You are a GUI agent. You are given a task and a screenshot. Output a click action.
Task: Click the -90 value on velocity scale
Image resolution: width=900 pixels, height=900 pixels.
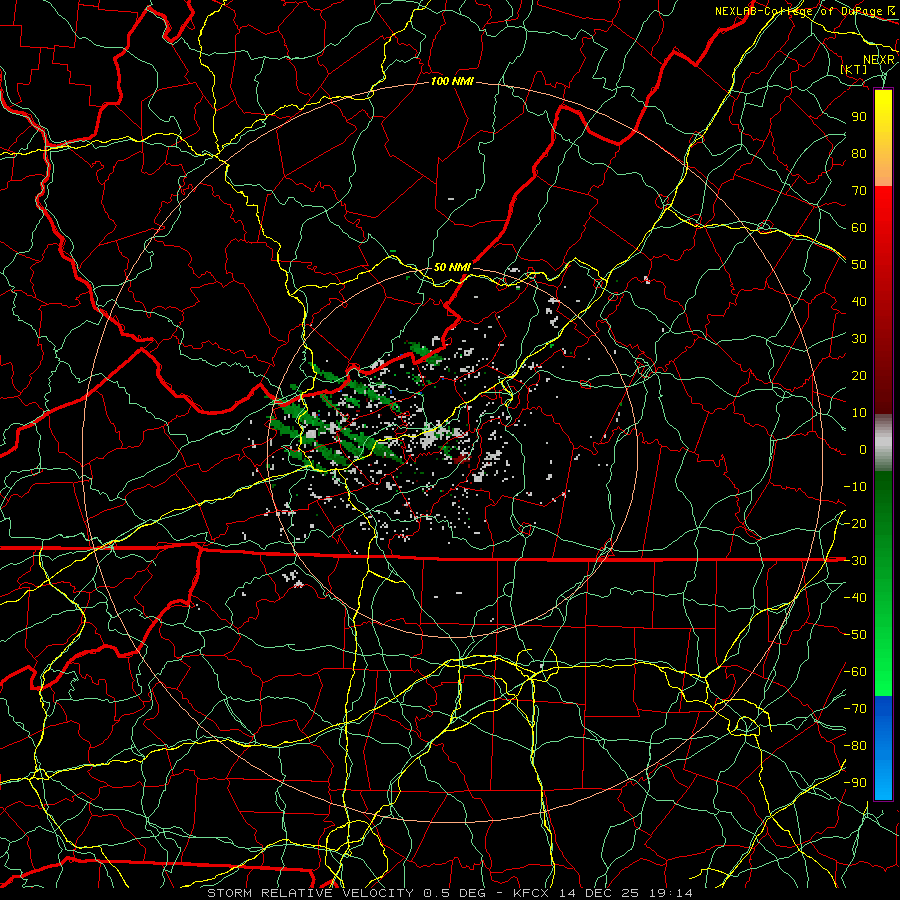(x=855, y=783)
